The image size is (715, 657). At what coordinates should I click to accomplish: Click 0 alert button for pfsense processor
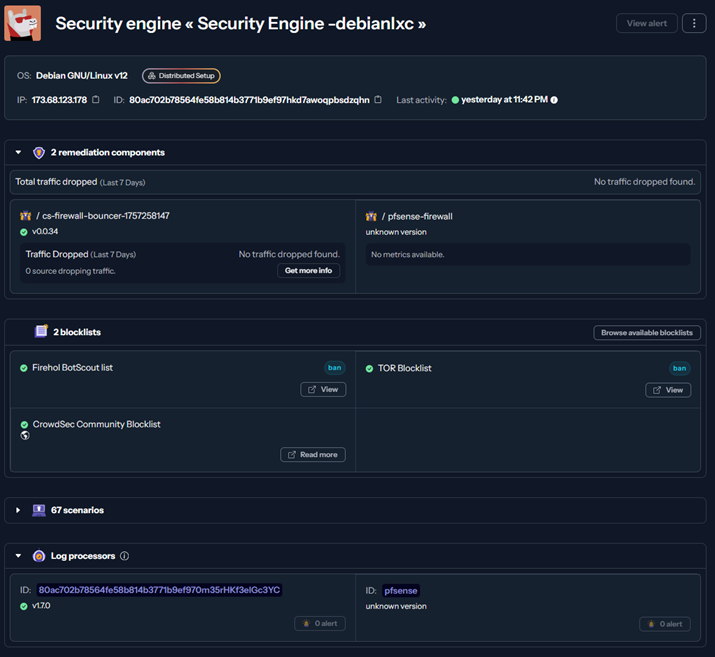tap(665, 624)
